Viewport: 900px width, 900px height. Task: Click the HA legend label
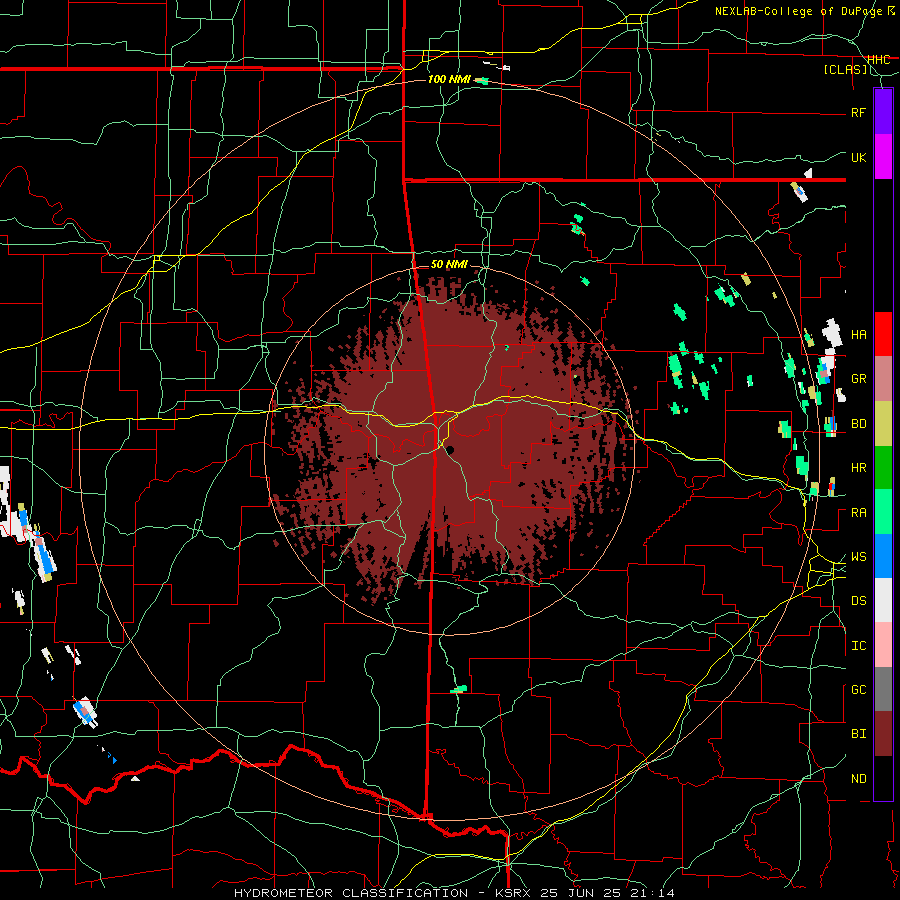[x=858, y=334]
